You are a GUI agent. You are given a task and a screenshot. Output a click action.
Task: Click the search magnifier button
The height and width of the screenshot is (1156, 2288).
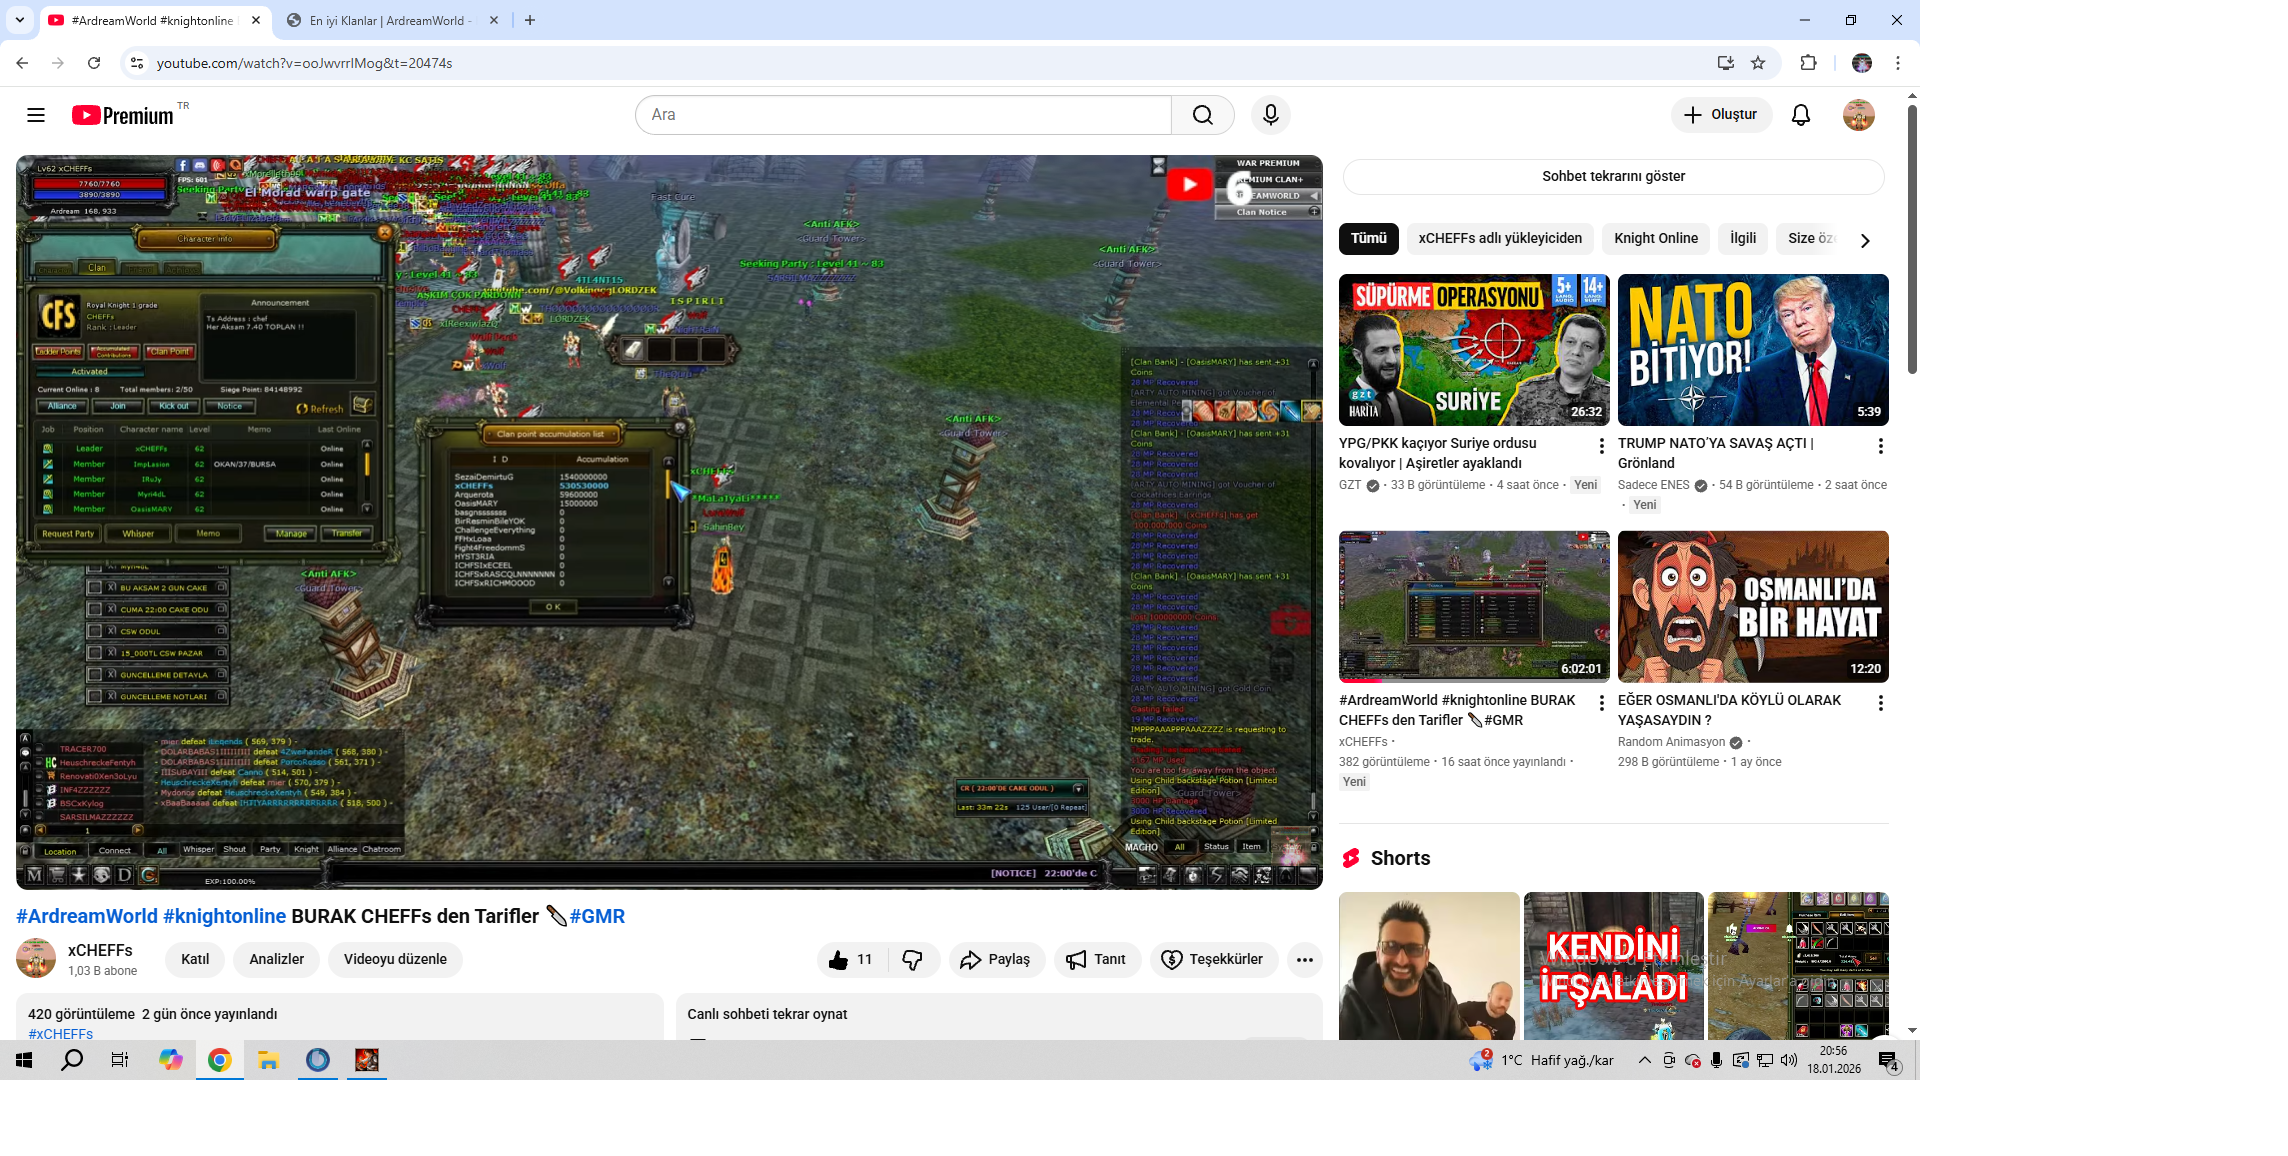1203,115
